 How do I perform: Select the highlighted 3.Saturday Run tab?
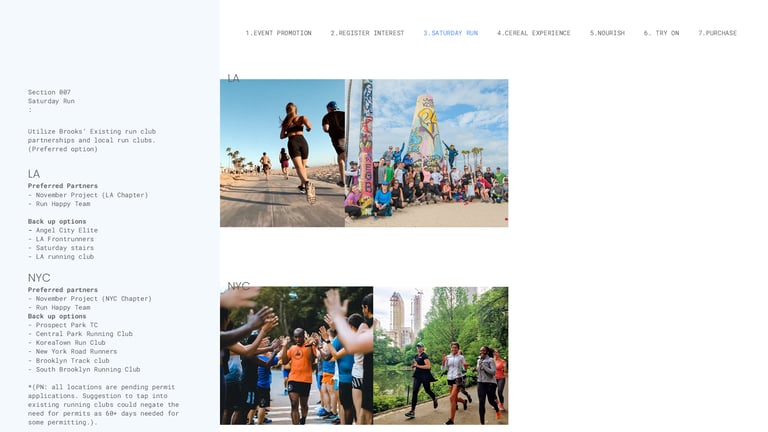pyautogui.click(x=451, y=33)
